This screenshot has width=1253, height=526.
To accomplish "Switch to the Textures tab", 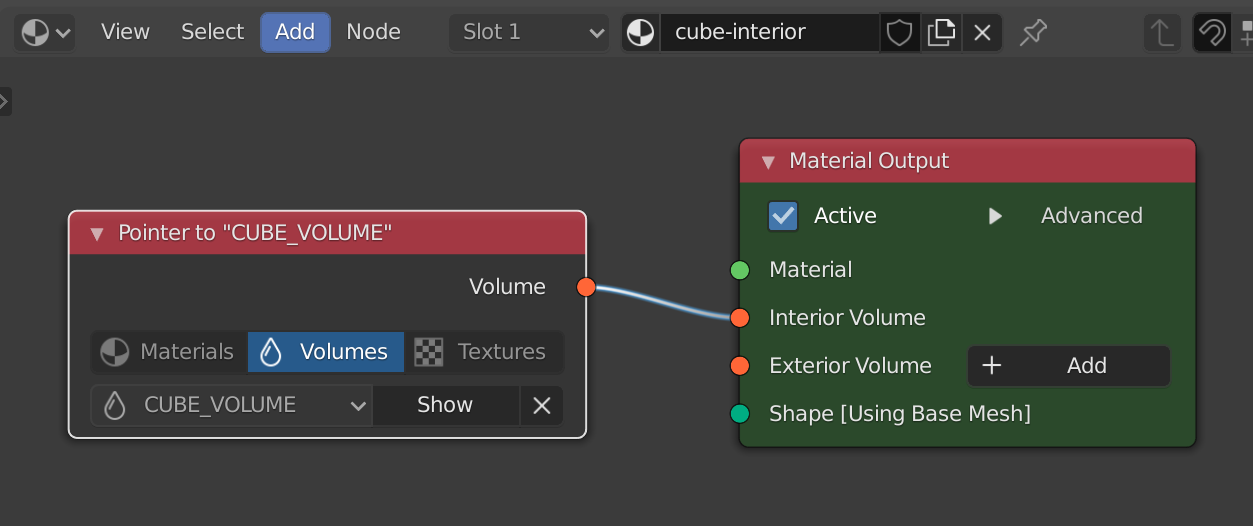I will [x=483, y=352].
